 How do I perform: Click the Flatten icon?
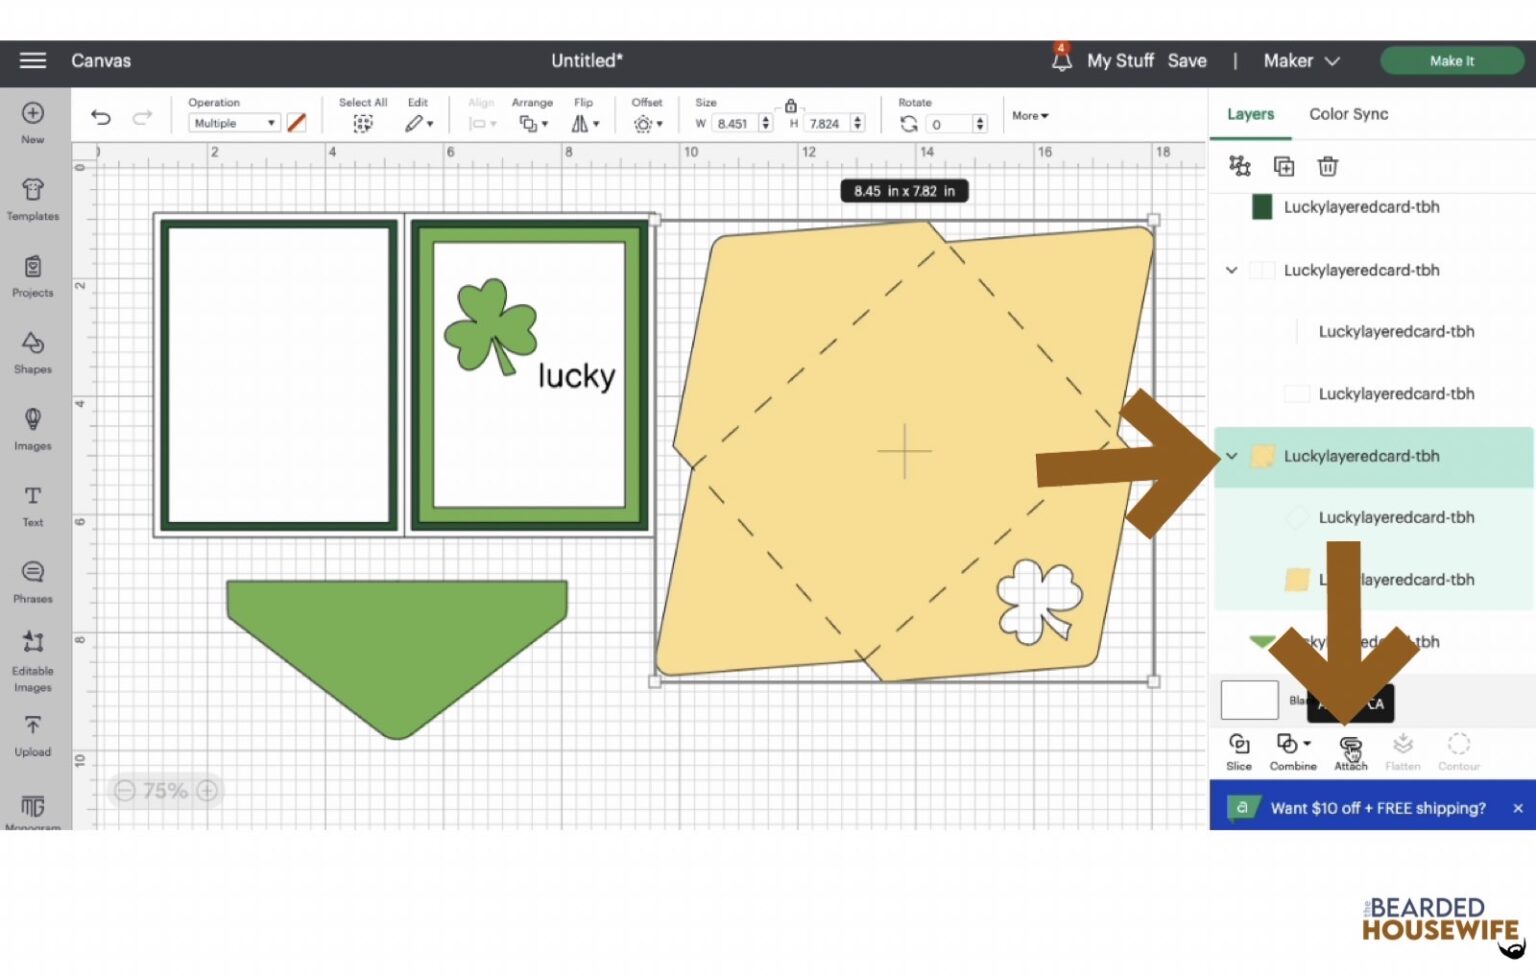click(x=1403, y=750)
